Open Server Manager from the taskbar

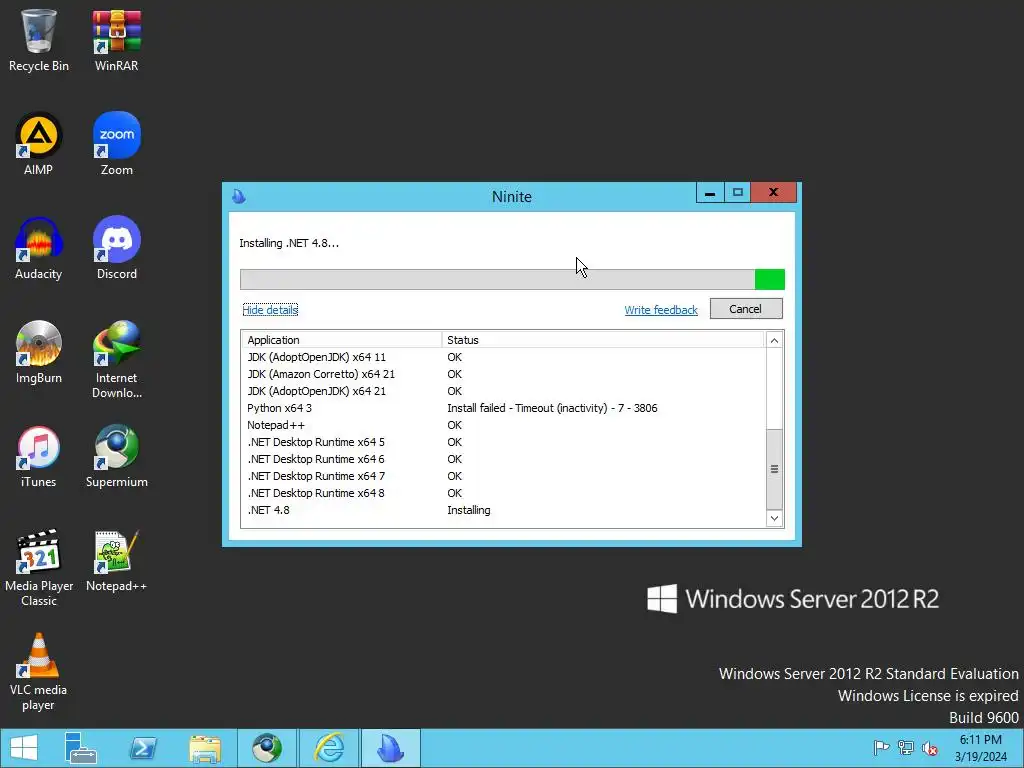80,748
